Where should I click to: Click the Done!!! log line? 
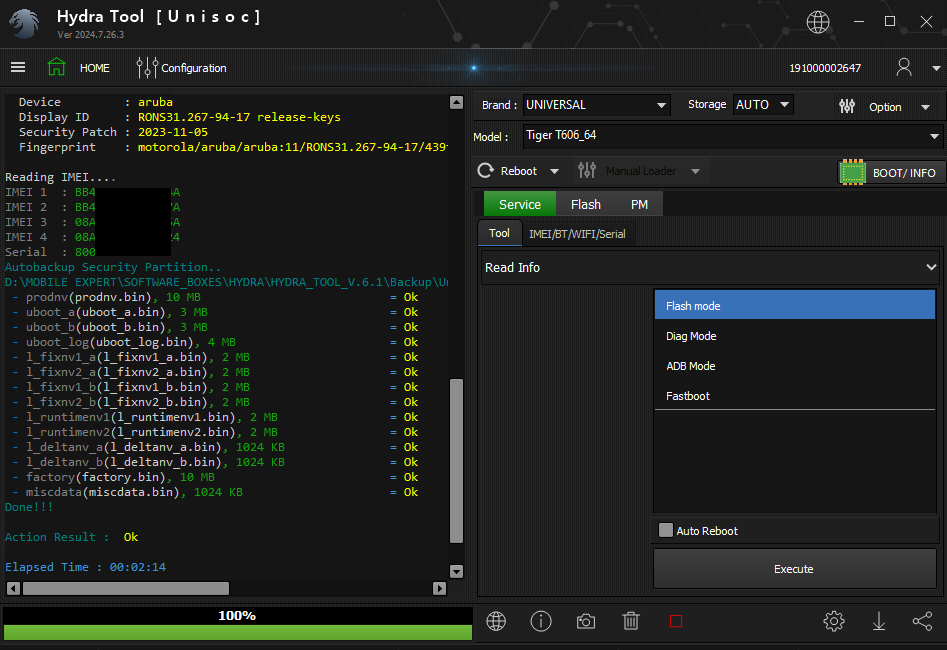(29, 507)
